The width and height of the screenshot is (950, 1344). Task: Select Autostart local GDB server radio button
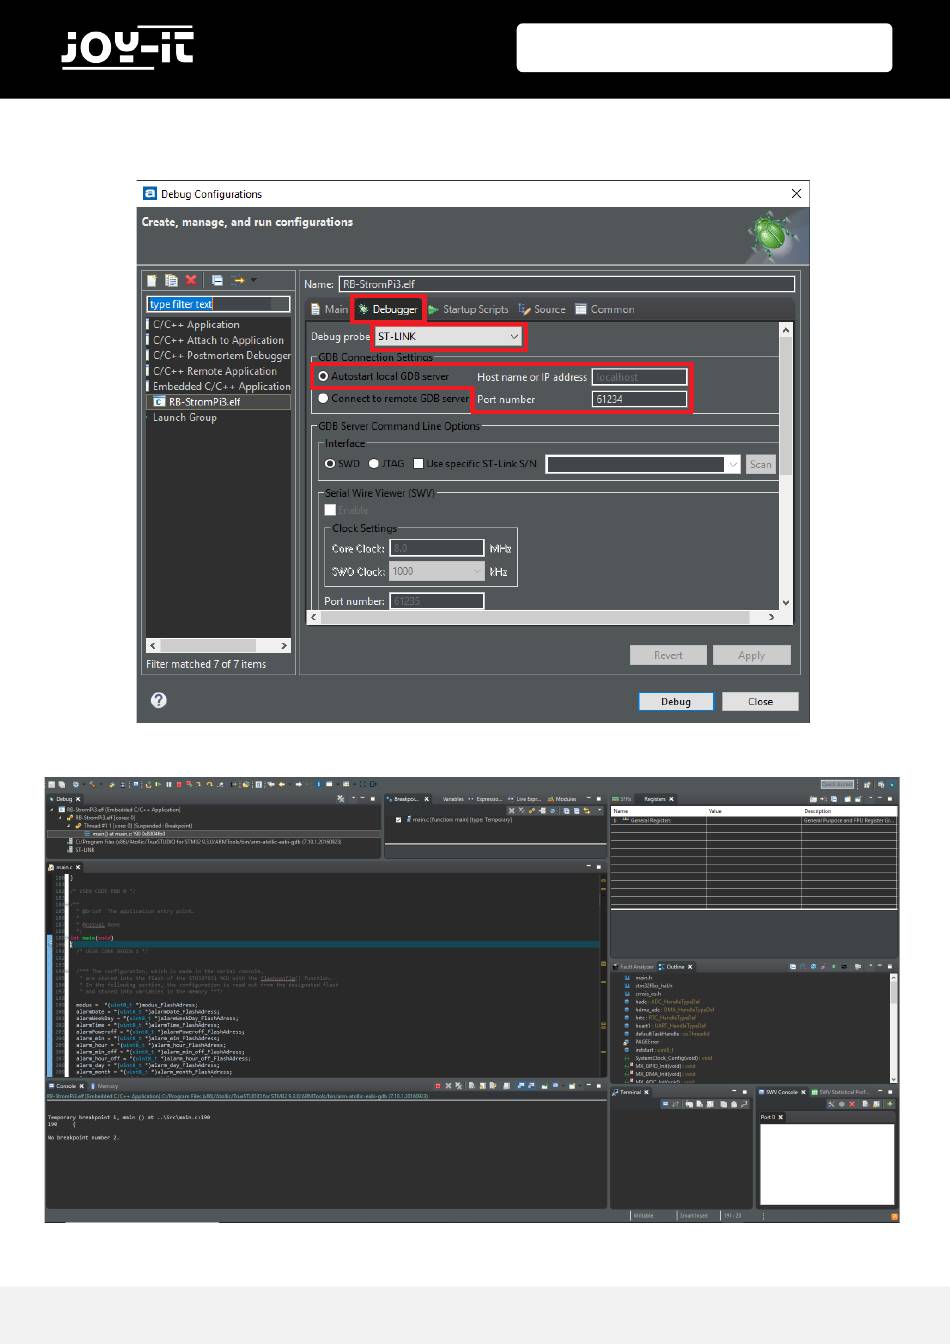coord(323,376)
